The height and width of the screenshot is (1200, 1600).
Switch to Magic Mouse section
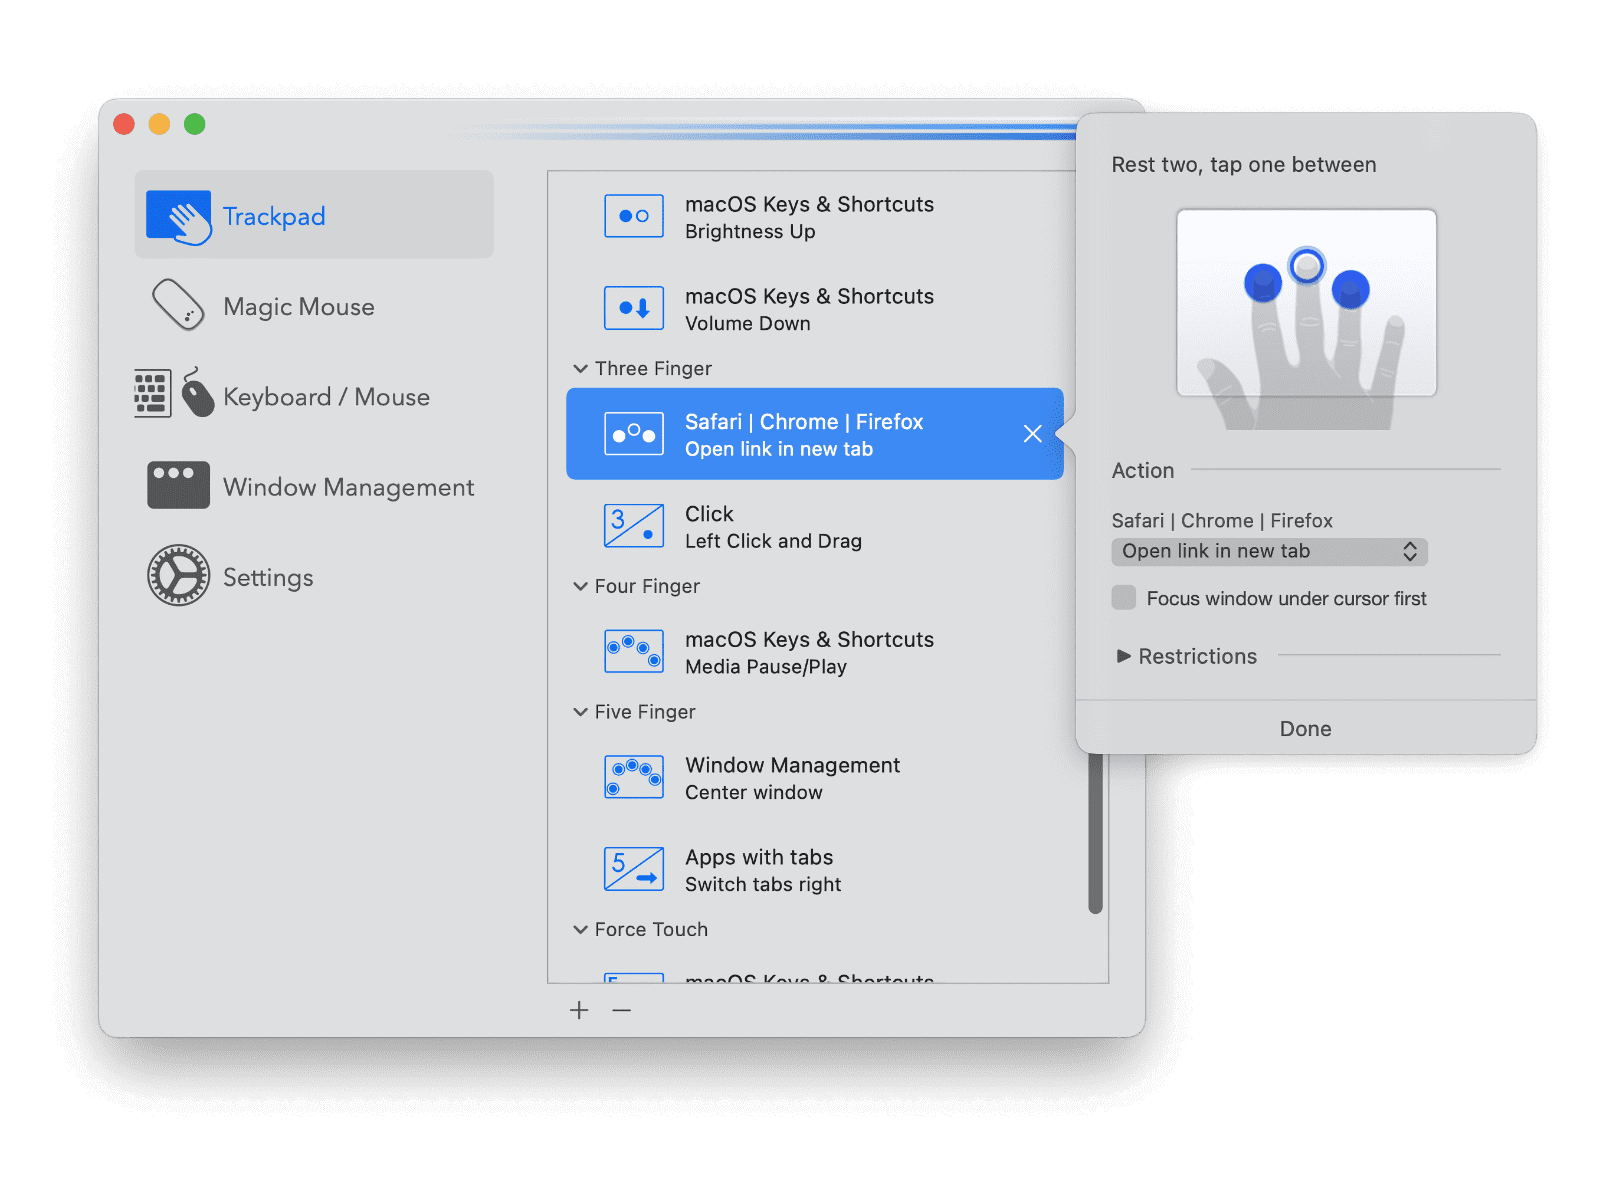[314, 305]
